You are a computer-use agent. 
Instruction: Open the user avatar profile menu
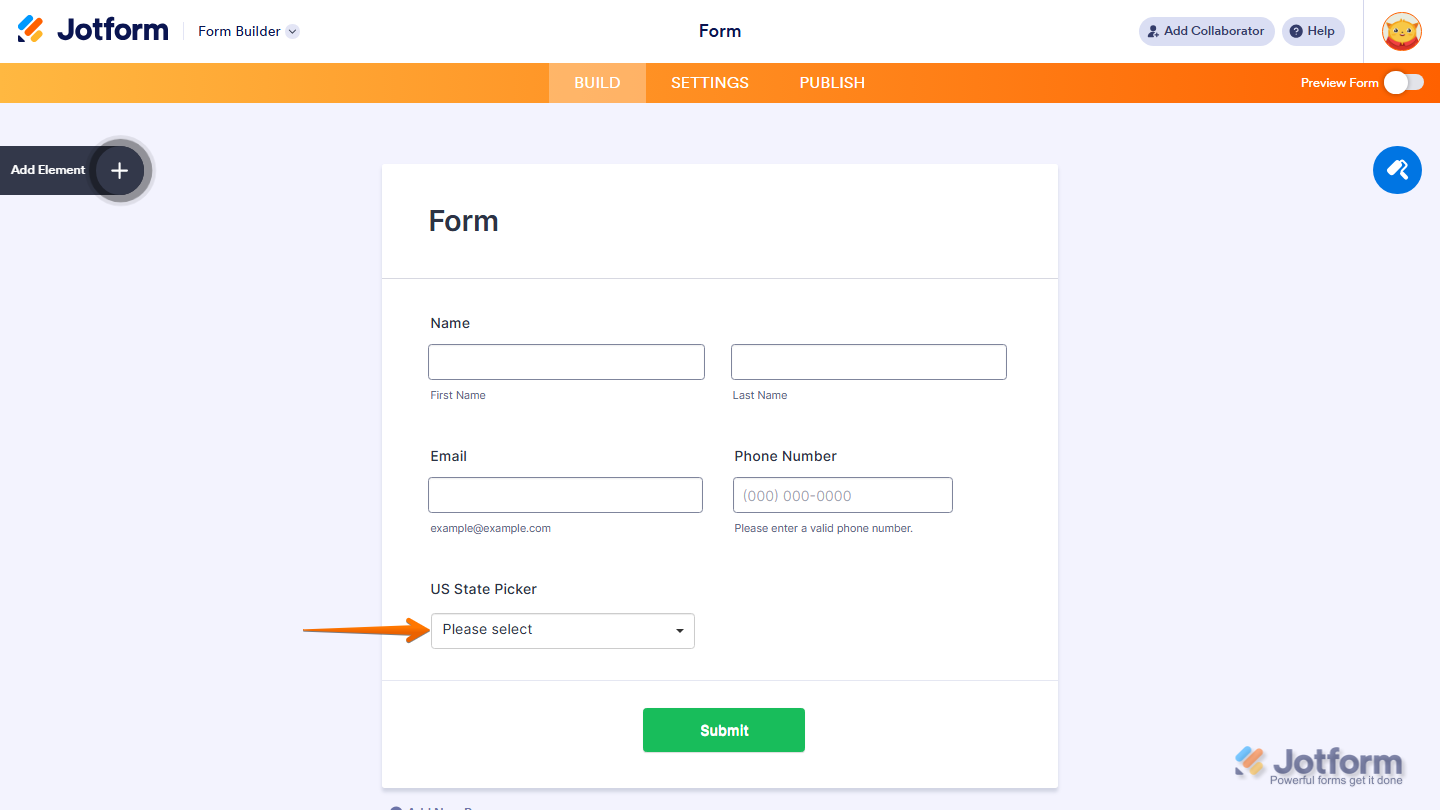1401,31
